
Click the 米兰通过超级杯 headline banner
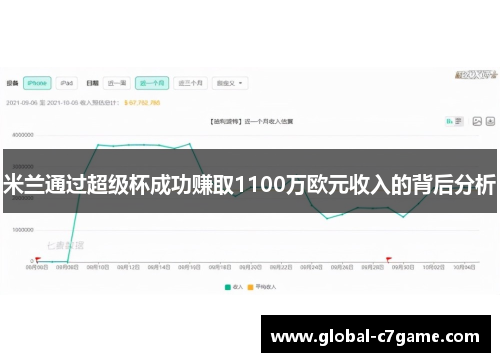250,181
